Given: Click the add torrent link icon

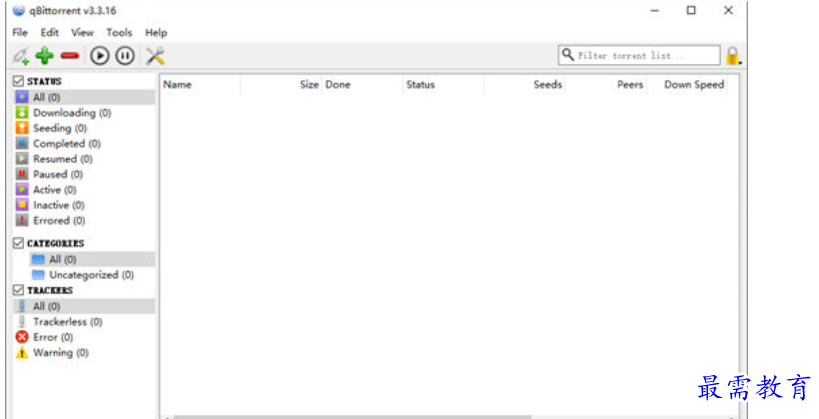Looking at the screenshot, I should (x=21, y=56).
